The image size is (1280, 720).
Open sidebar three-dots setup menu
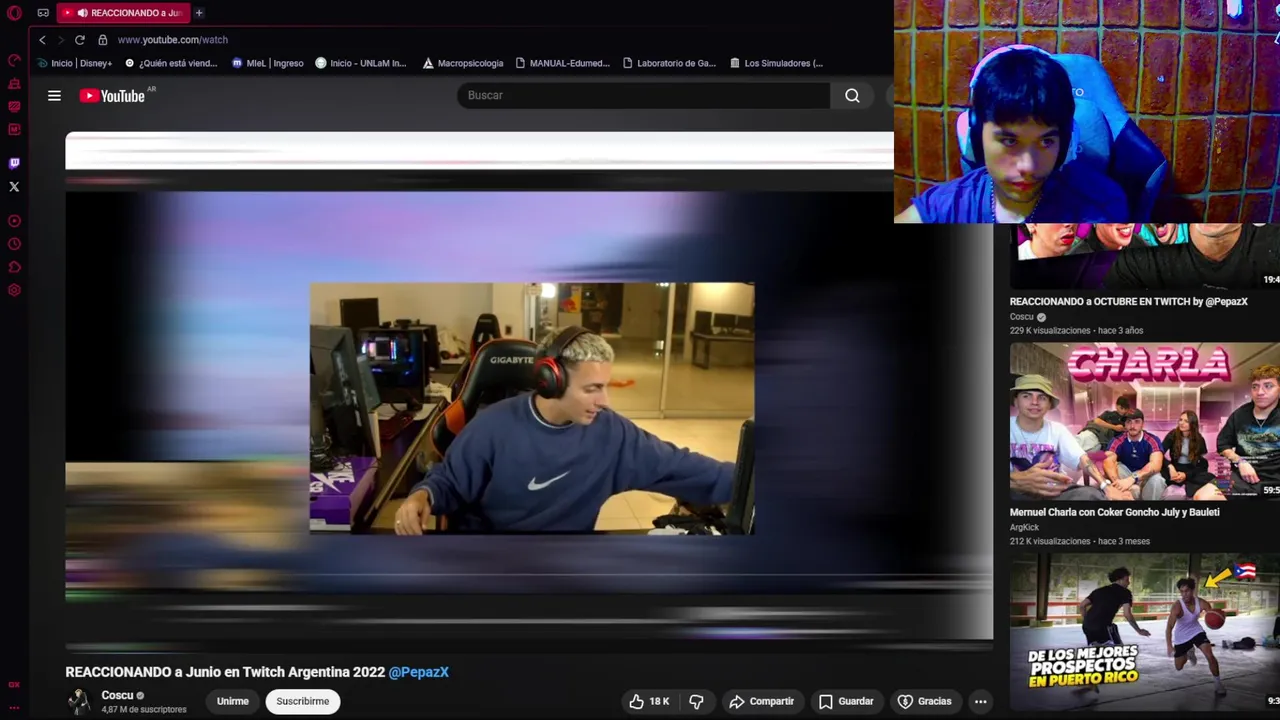pos(14,707)
